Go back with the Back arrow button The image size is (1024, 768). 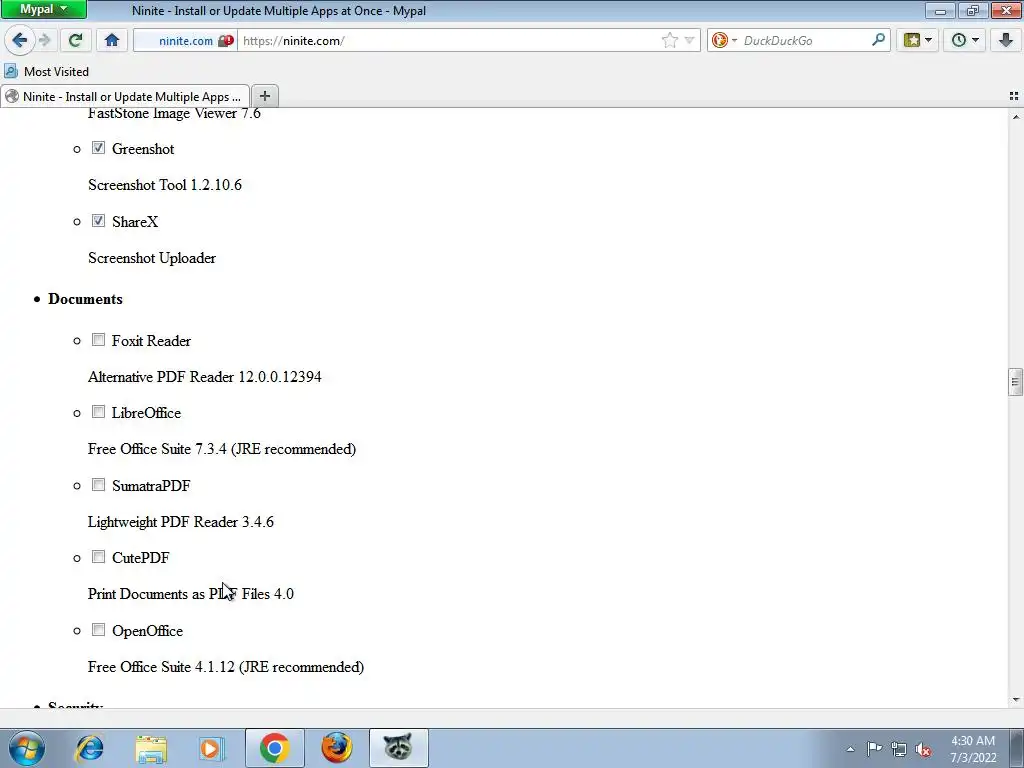tap(19, 40)
